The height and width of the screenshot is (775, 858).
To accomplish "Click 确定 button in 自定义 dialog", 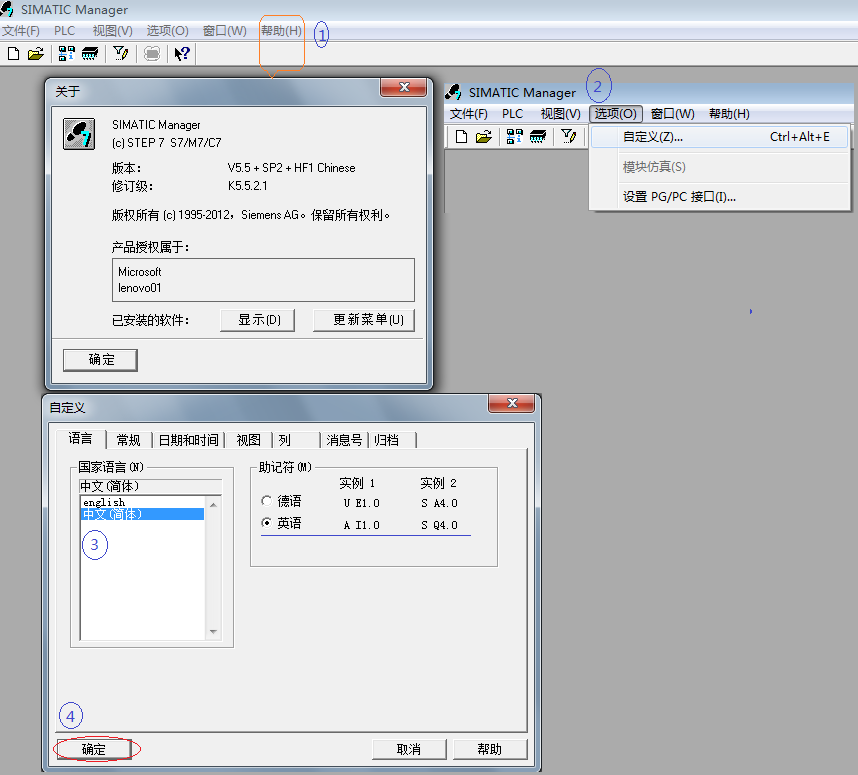I will click(94, 749).
